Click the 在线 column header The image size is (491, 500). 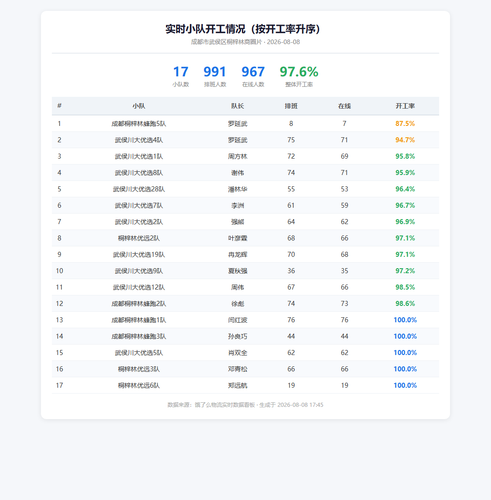[344, 106]
